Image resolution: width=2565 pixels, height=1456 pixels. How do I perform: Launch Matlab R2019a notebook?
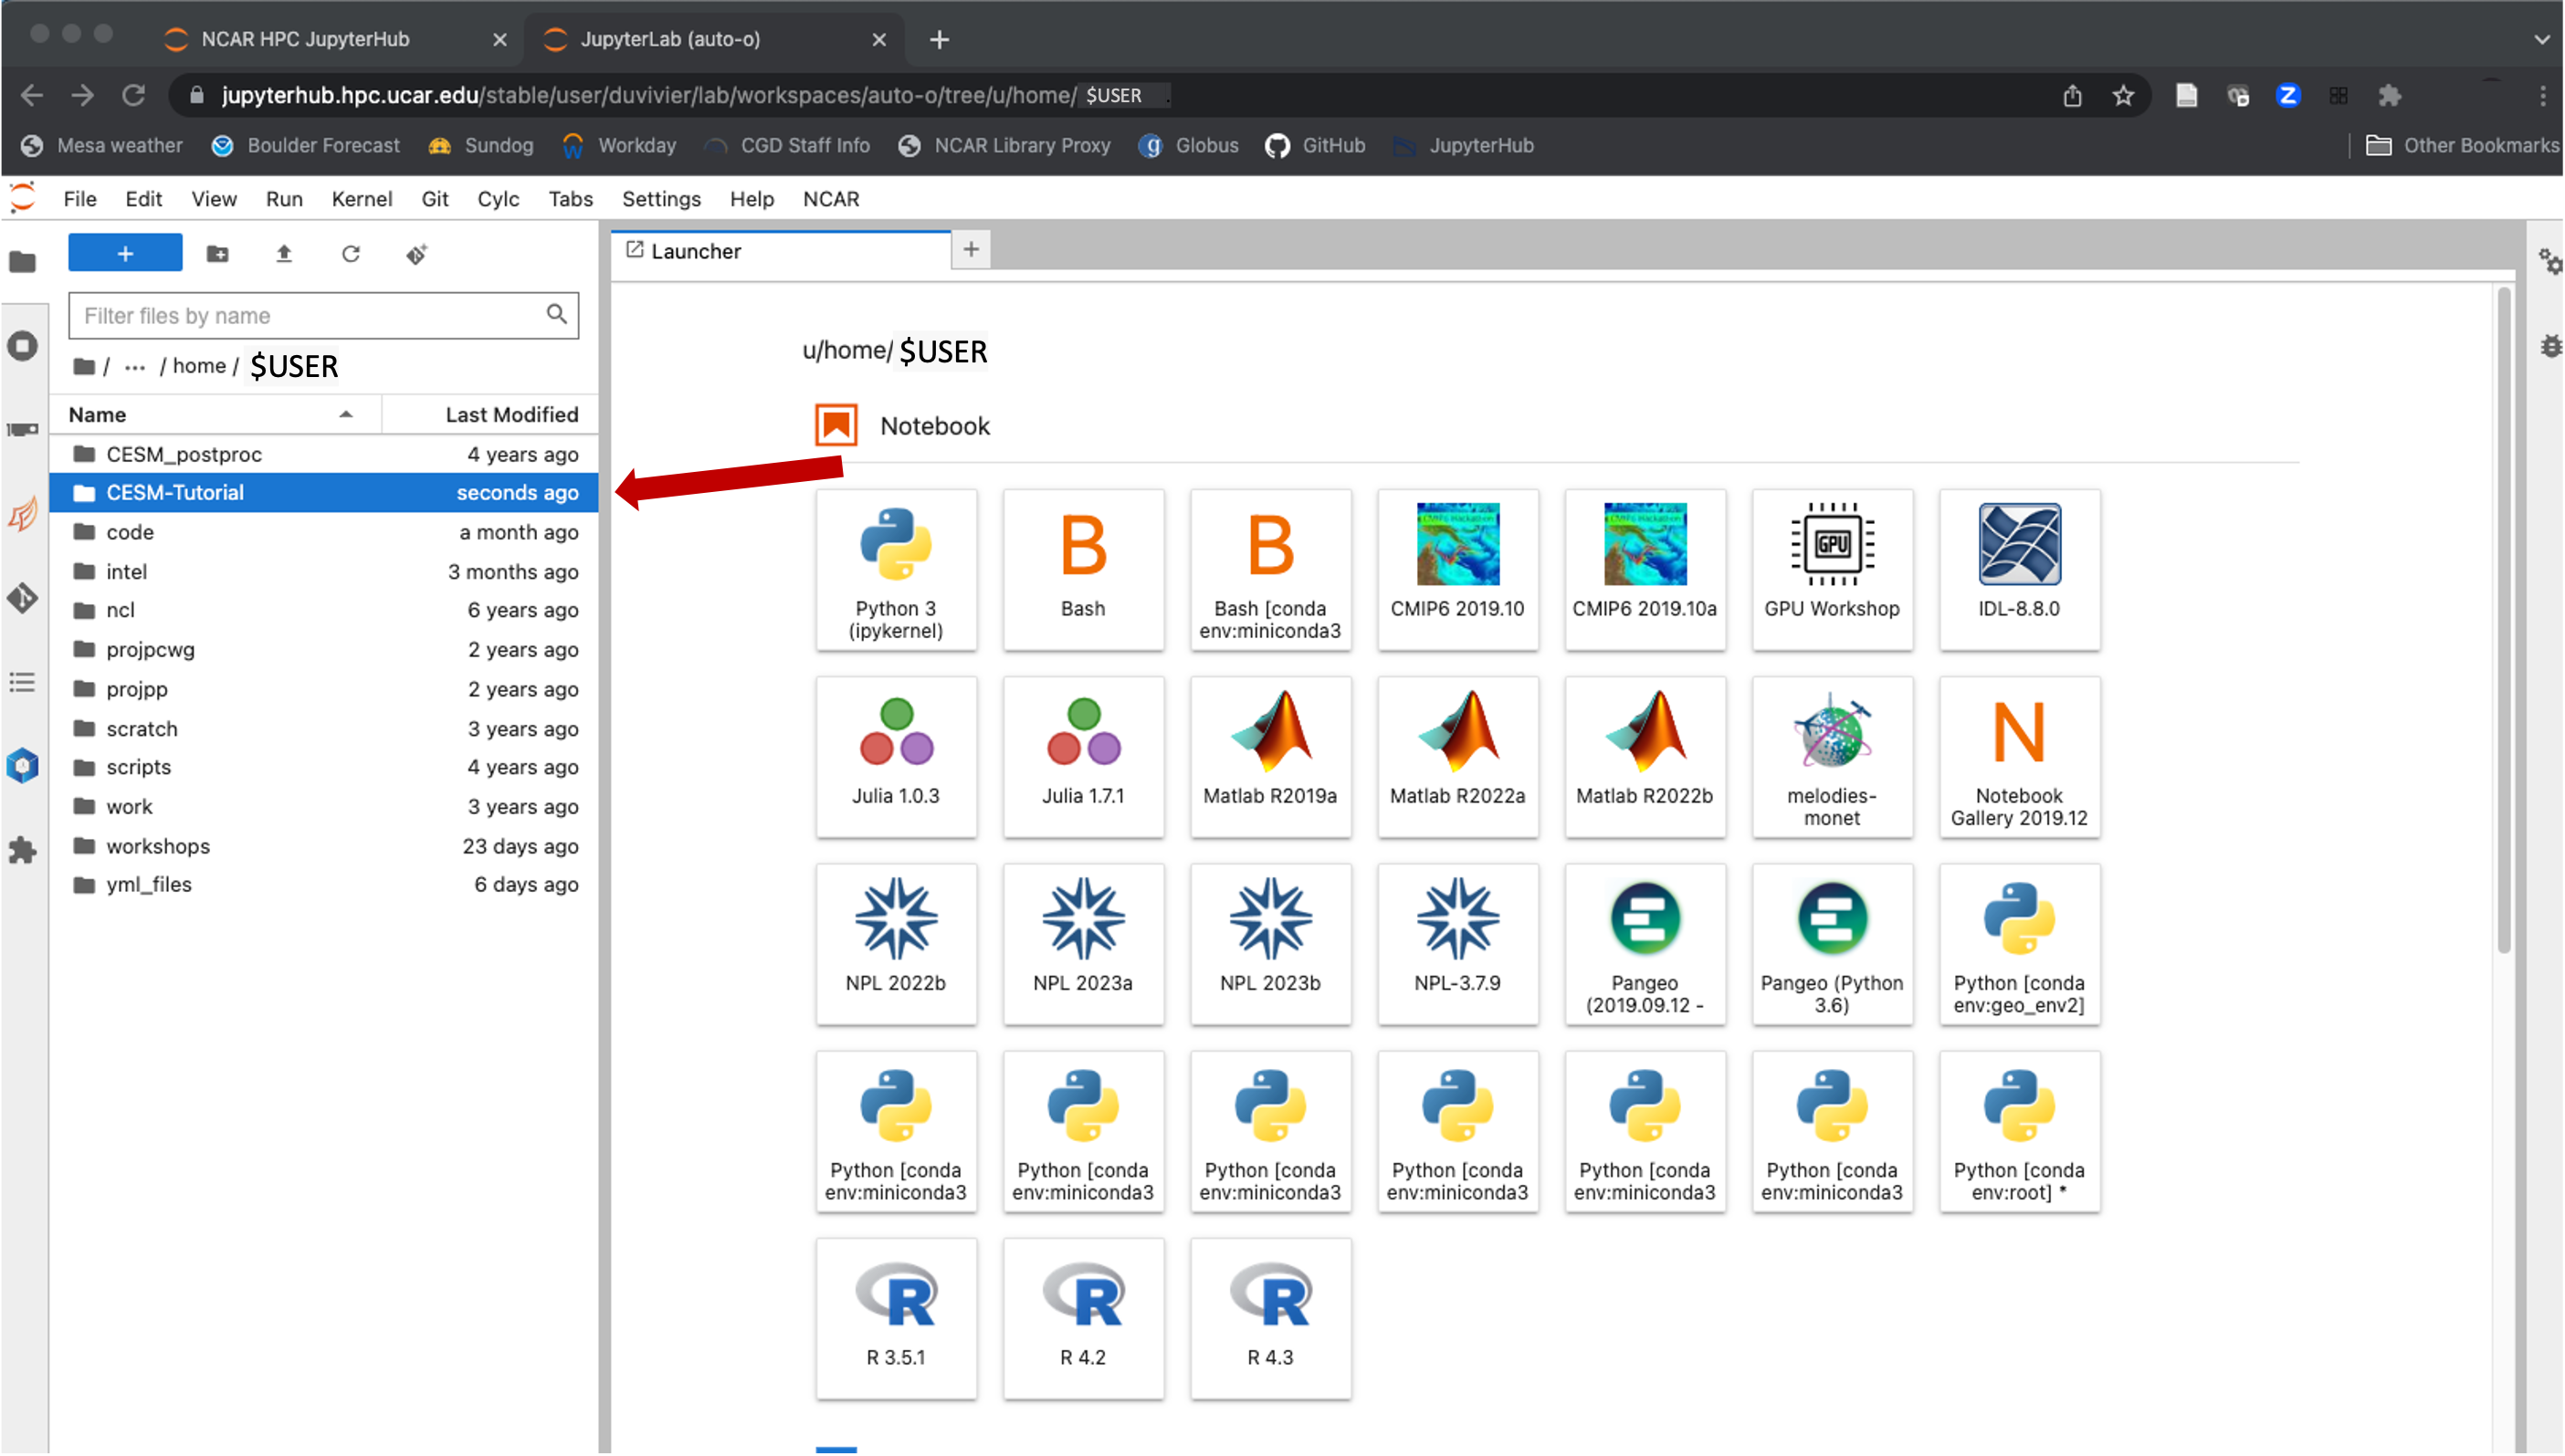coord(1270,757)
